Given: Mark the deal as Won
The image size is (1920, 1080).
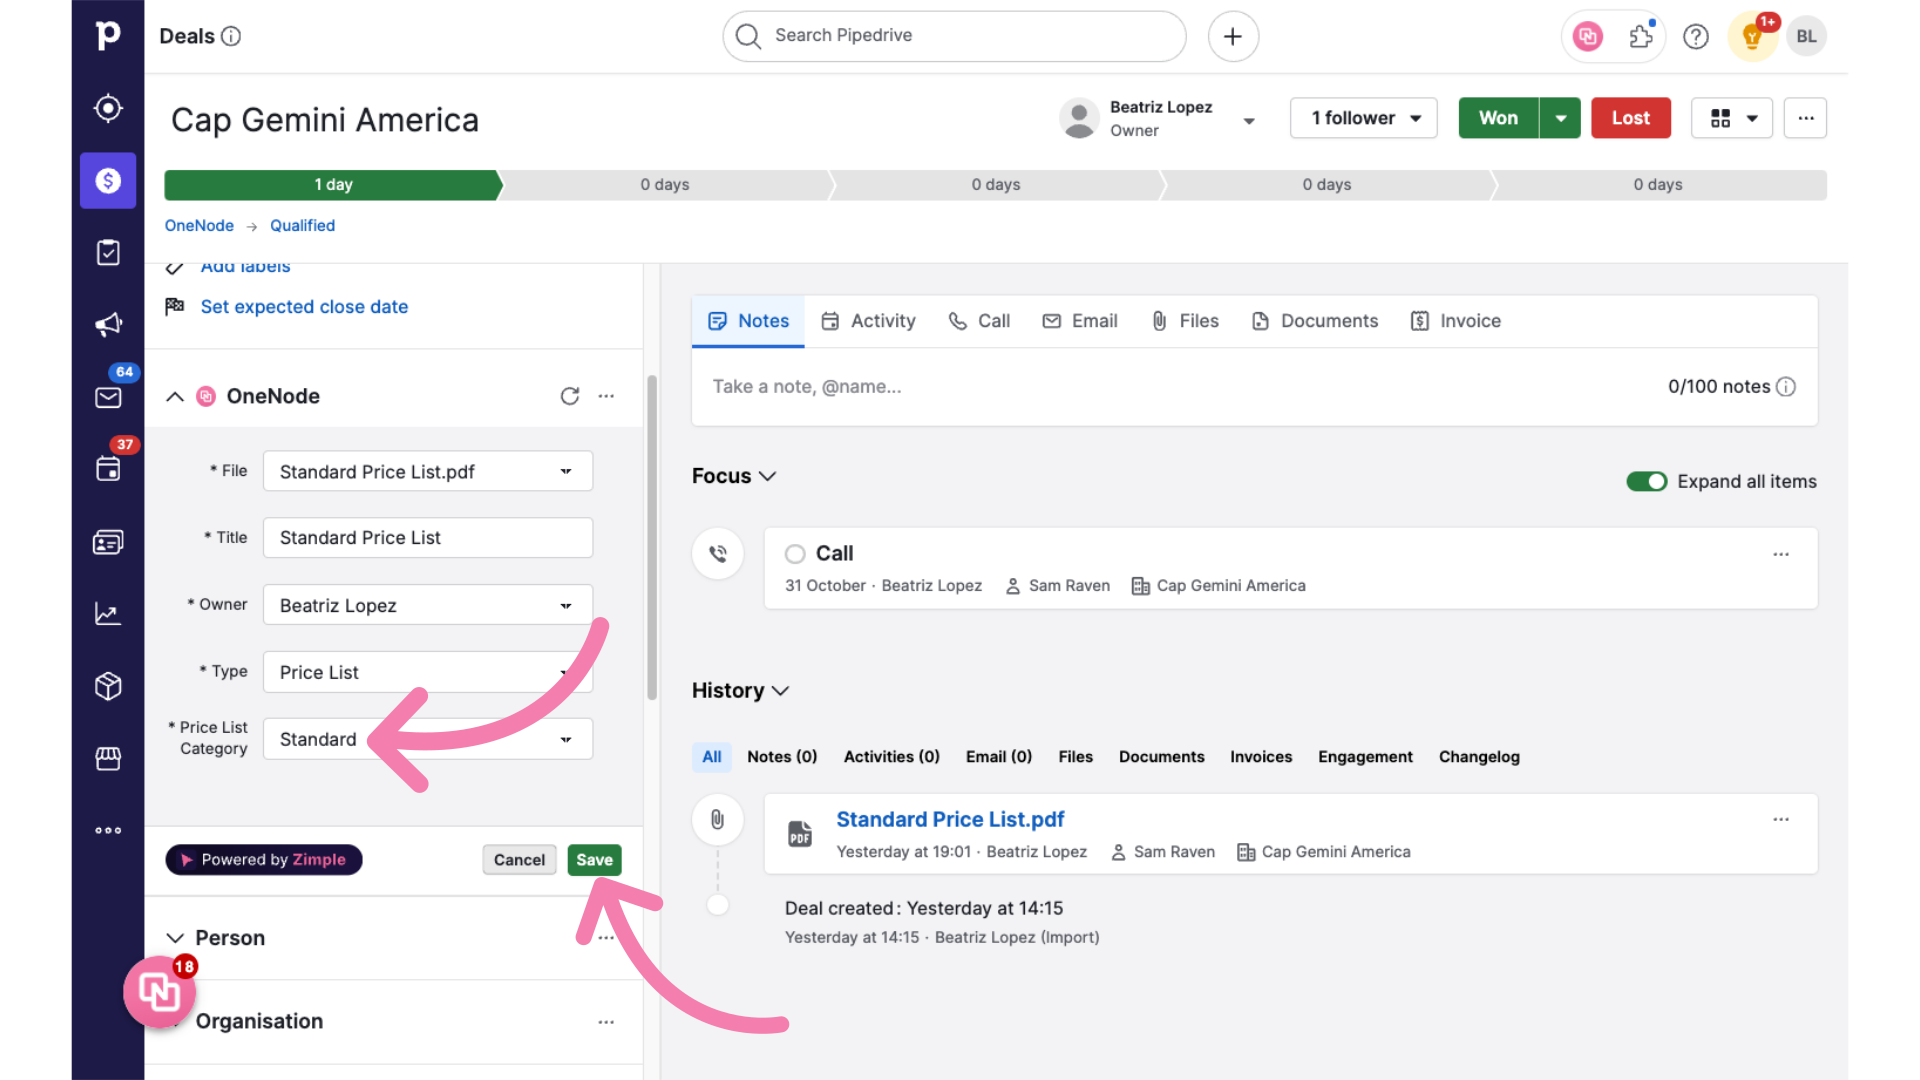Looking at the screenshot, I should pyautogui.click(x=1498, y=118).
